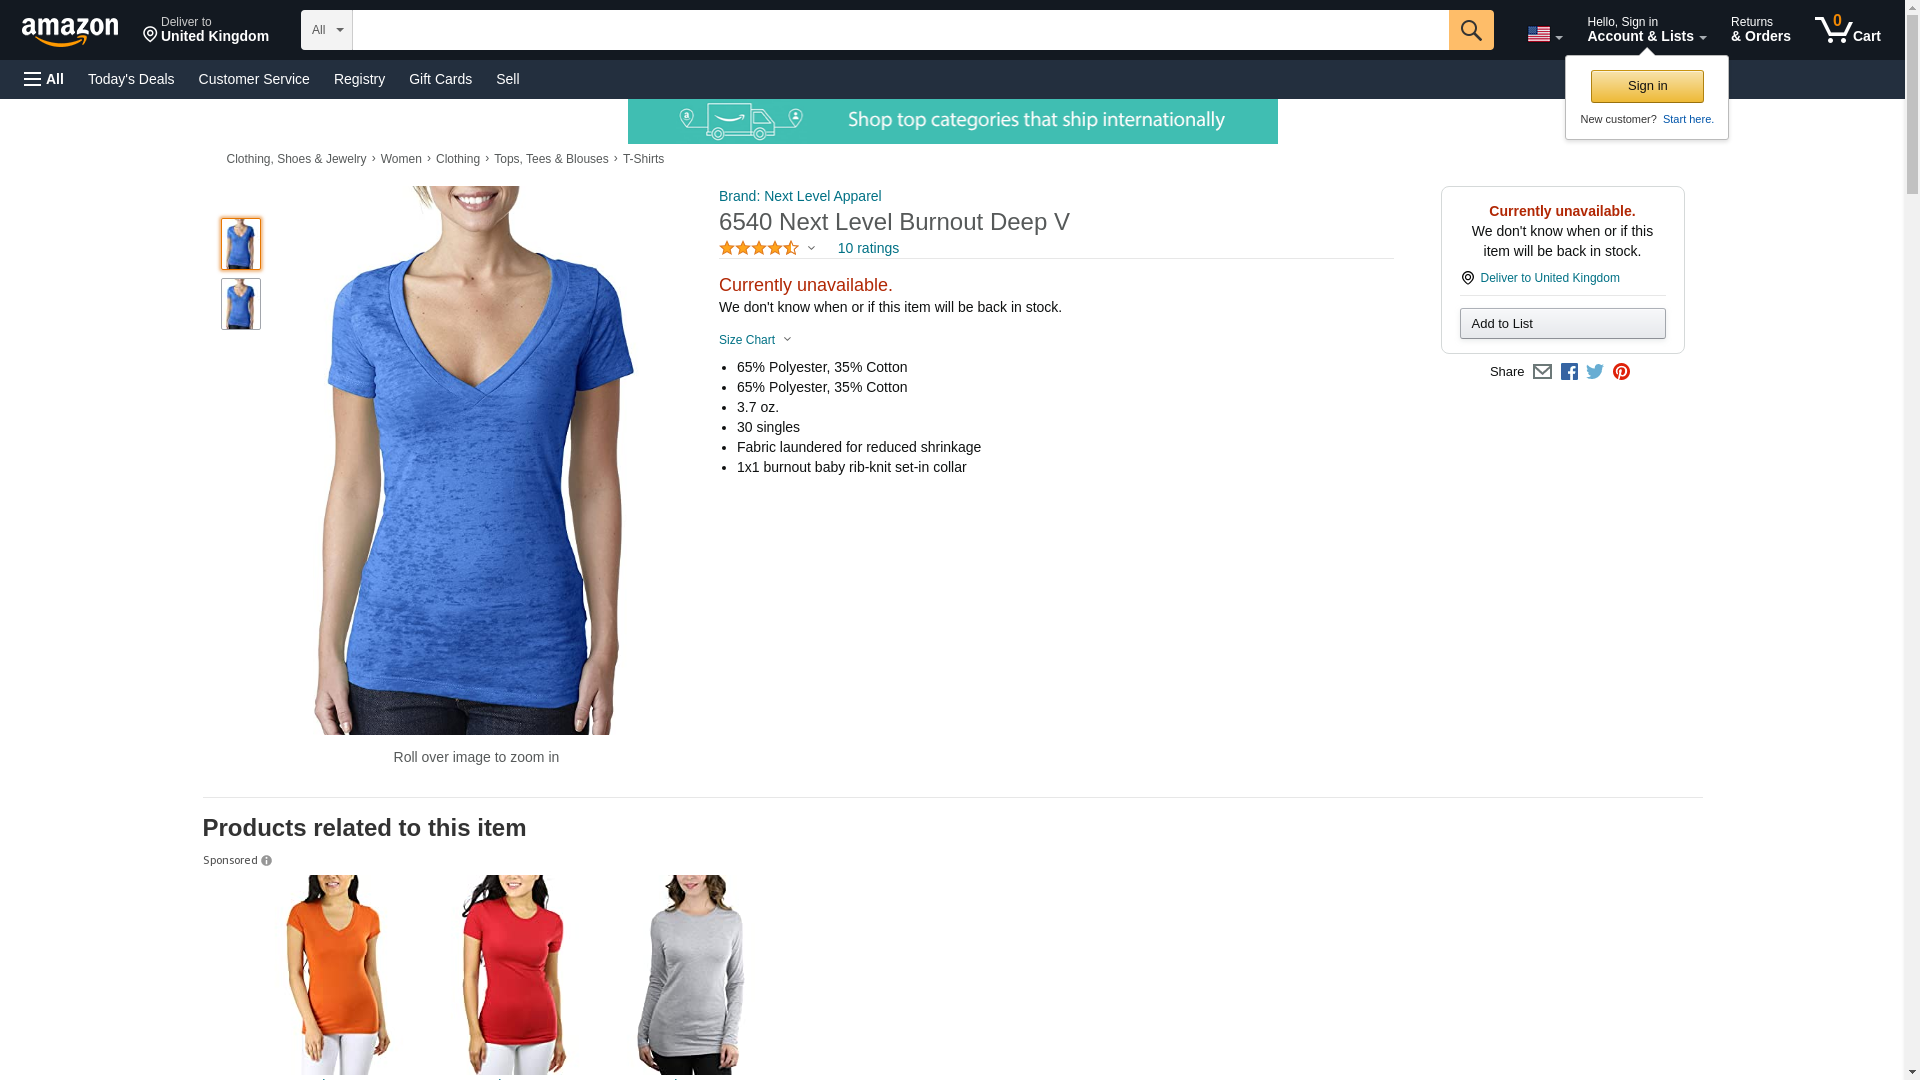Go to Amazon home logo
The image size is (1920, 1080).
(70, 30)
